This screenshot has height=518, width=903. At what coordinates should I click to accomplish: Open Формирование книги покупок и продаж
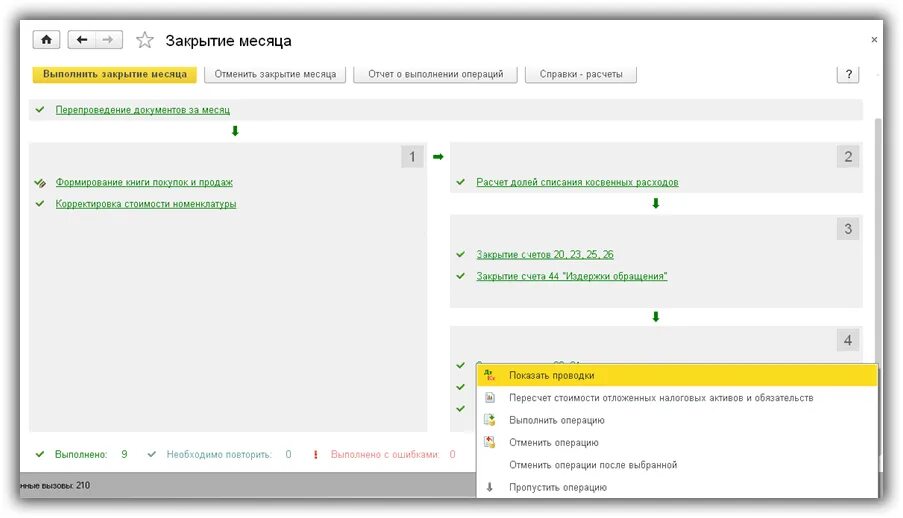[144, 182]
